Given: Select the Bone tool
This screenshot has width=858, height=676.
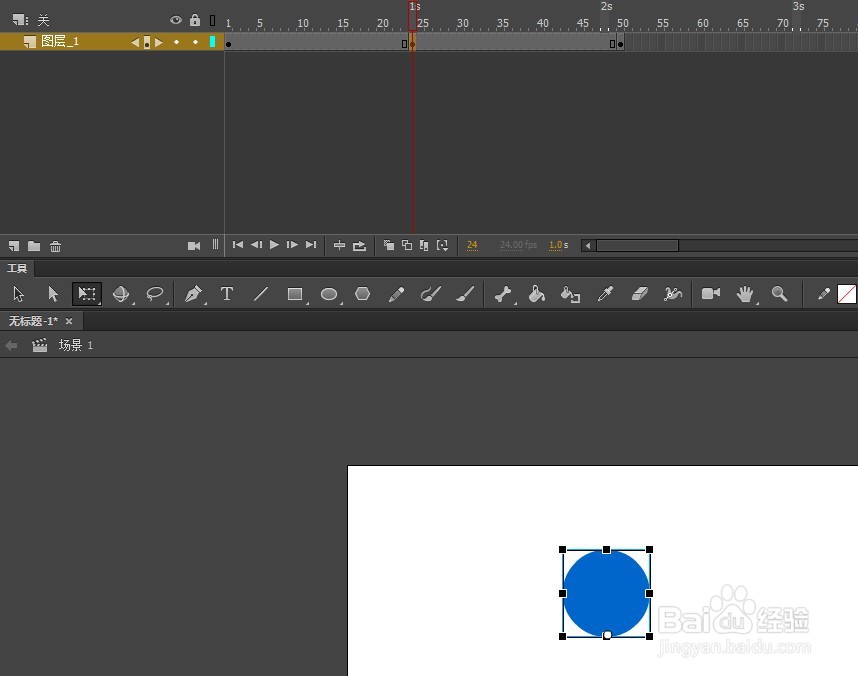Looking at the screenshot, I should tap(503, 294).
